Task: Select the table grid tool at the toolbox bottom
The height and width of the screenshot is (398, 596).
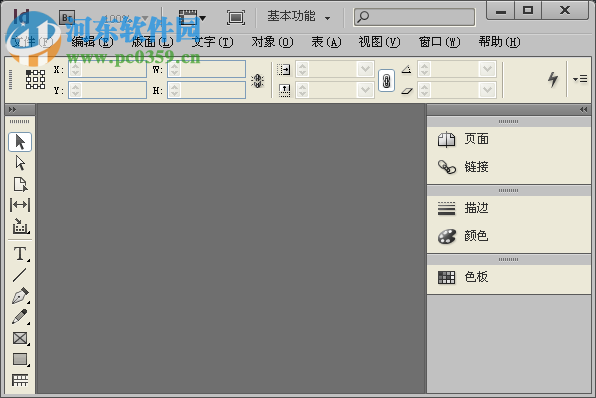Action: pyautogui.click(x=20, y=380)
